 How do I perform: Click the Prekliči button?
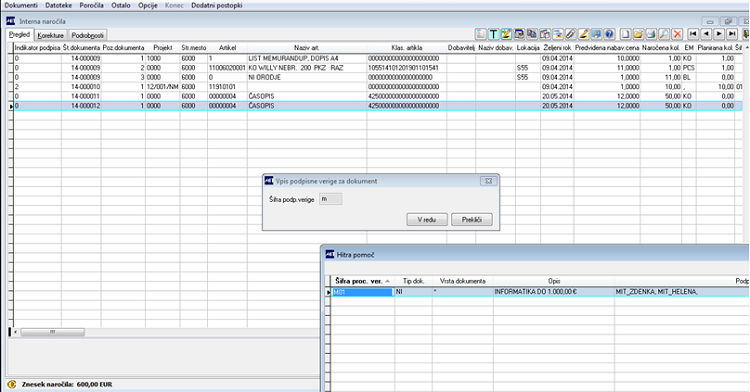[x=472, y=219]
